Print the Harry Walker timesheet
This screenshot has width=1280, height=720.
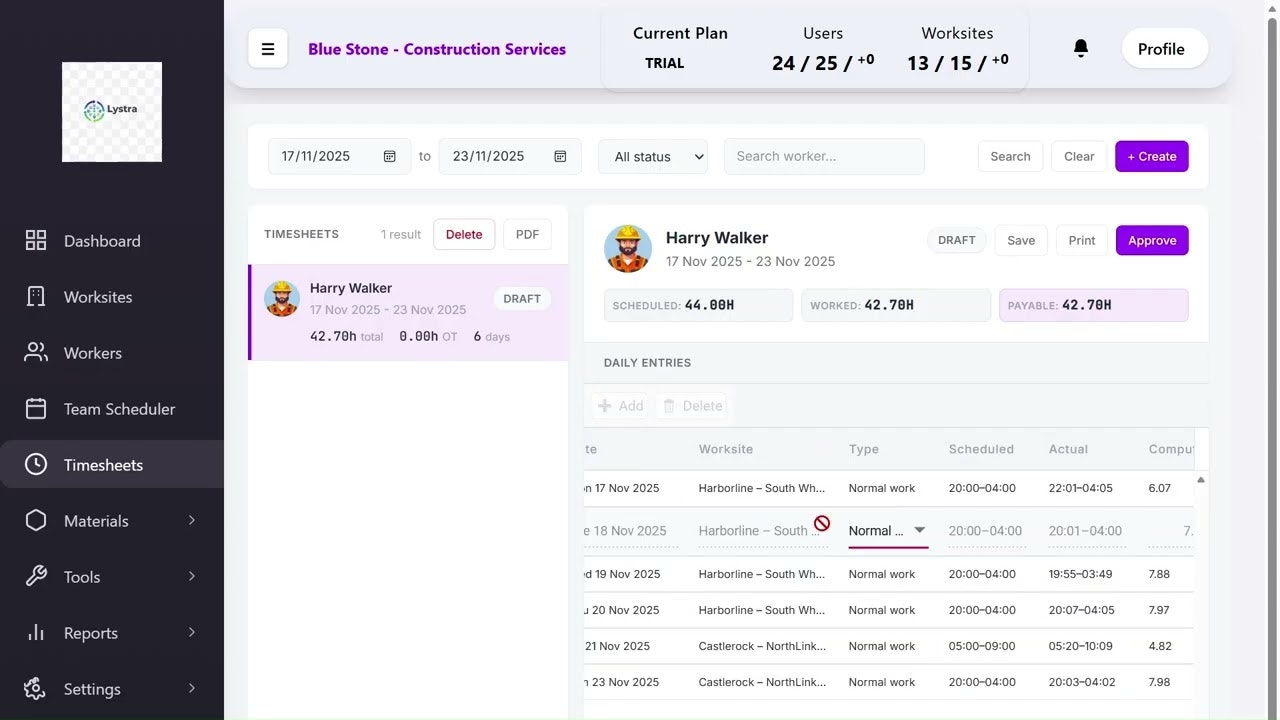1082,240
